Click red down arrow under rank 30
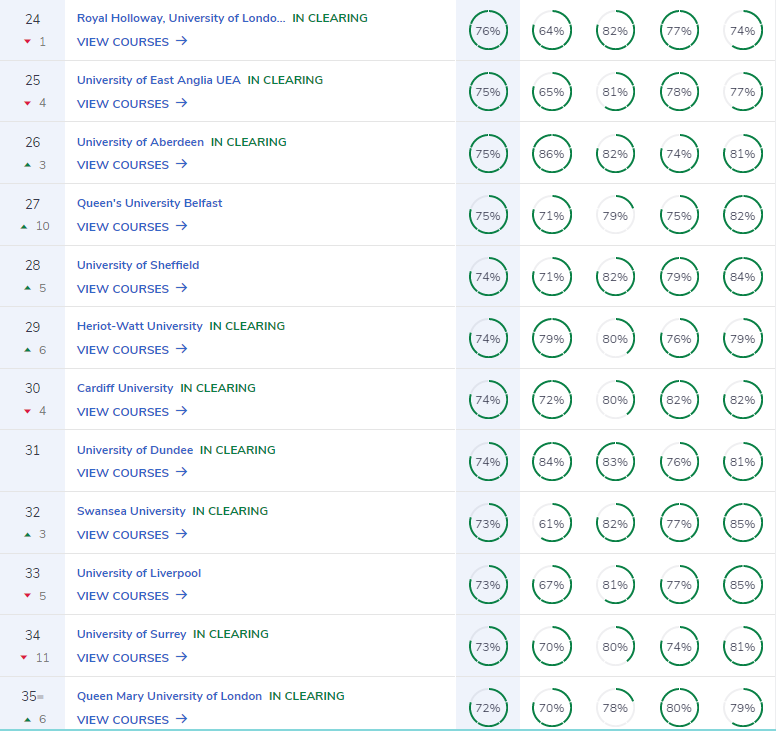This screenshot has width=776, height=731. coord(28,411)
